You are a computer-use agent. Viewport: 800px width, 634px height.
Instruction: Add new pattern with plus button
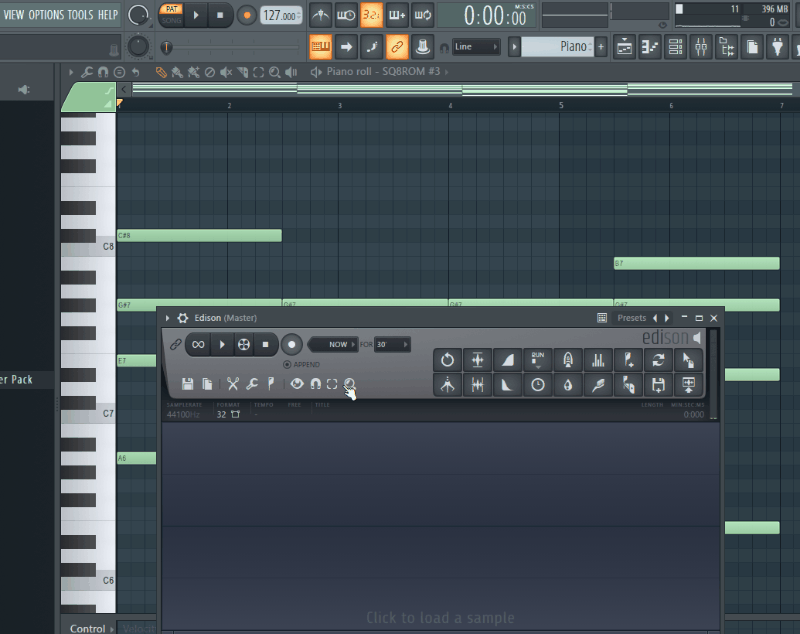click(x=601, y=47)
